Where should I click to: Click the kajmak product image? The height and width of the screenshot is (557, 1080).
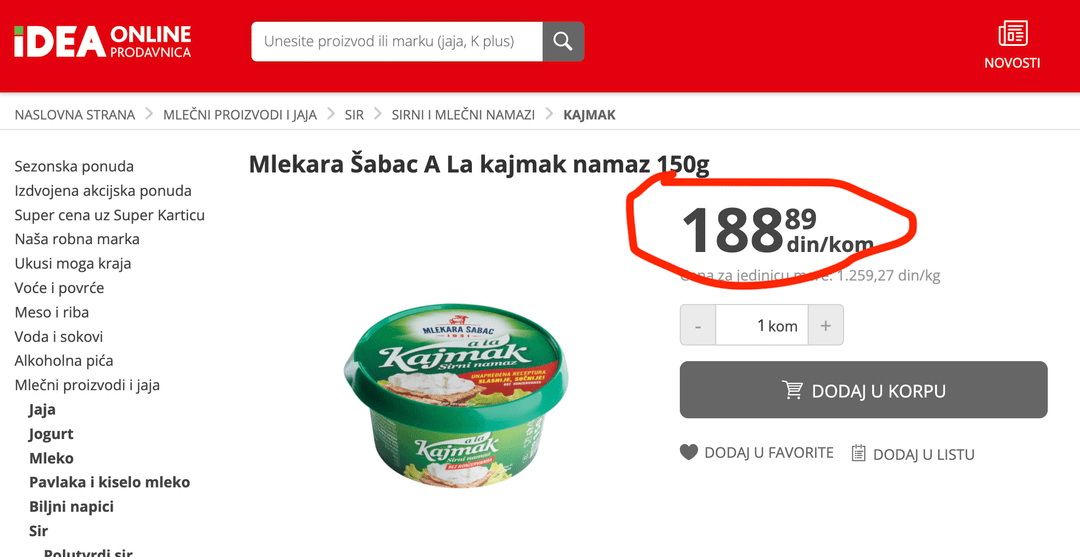456,395
